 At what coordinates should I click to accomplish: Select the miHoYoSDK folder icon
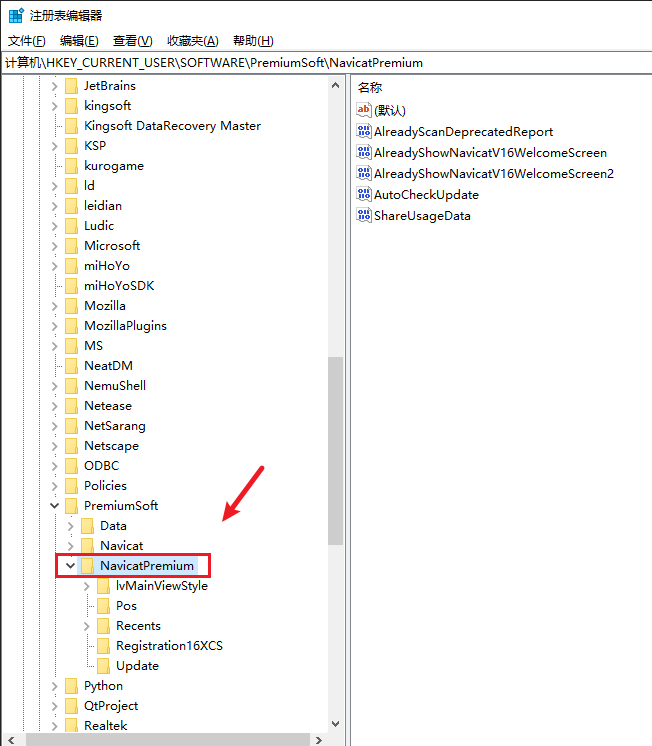71,286
